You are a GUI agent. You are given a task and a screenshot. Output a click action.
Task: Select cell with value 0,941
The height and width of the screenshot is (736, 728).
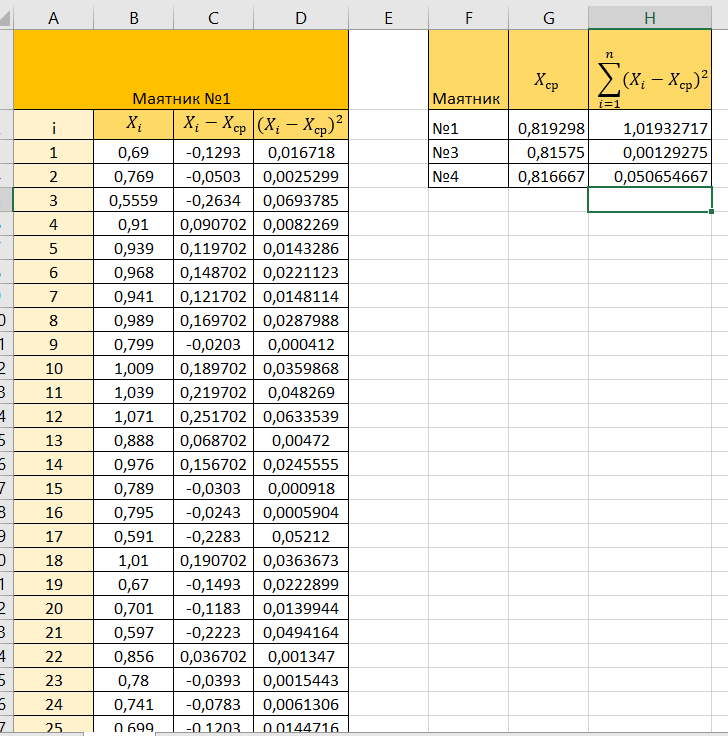point(134,296)
